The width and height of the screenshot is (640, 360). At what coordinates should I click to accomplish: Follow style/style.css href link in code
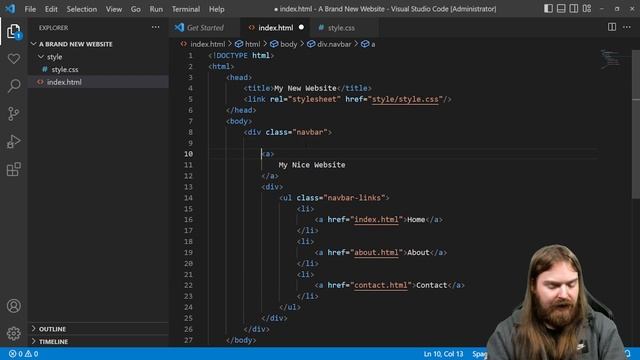[x=405, y=99]
